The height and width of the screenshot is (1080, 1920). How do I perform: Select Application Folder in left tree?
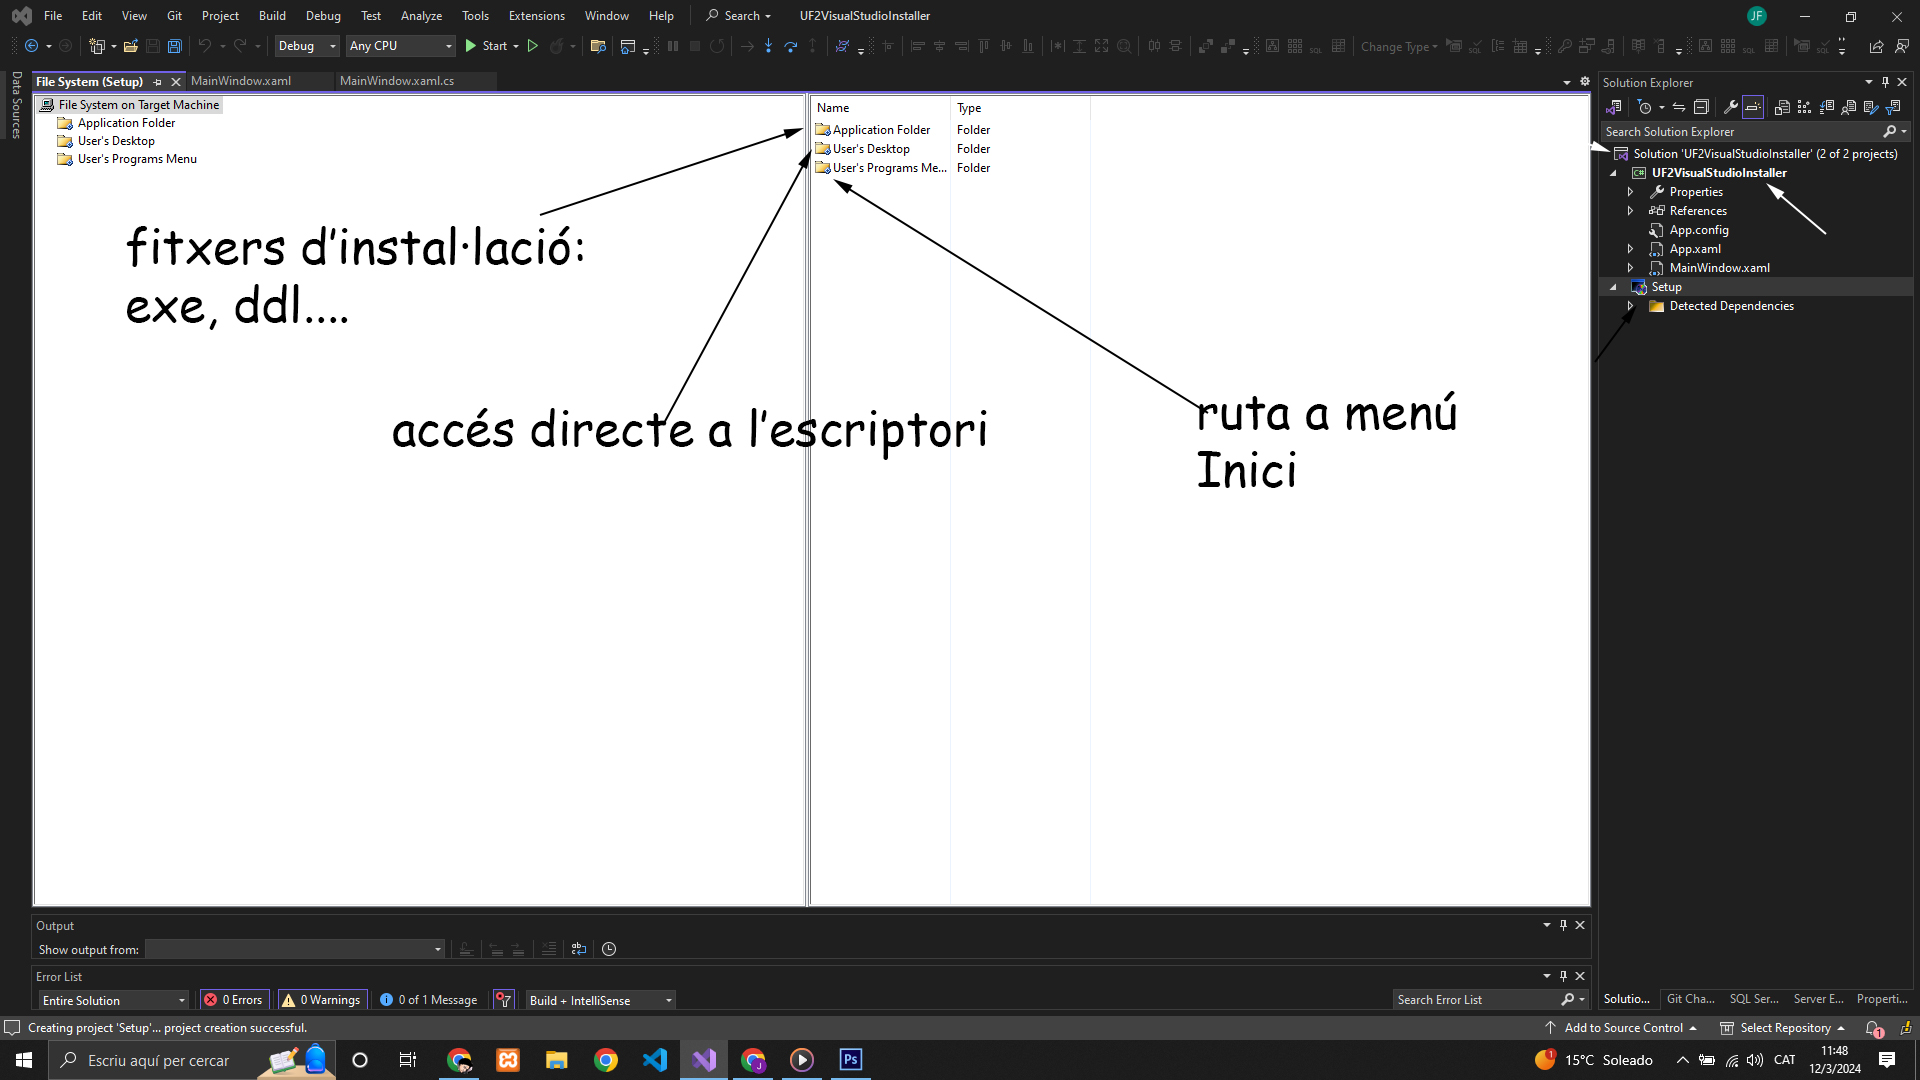tap(126, 123)
